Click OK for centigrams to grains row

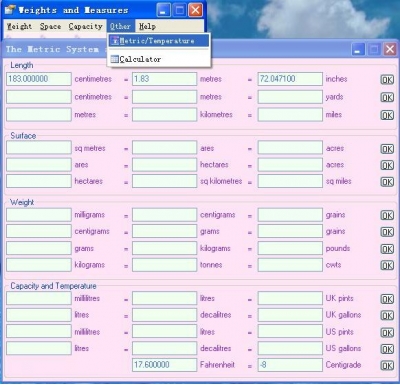click(387, 232)
